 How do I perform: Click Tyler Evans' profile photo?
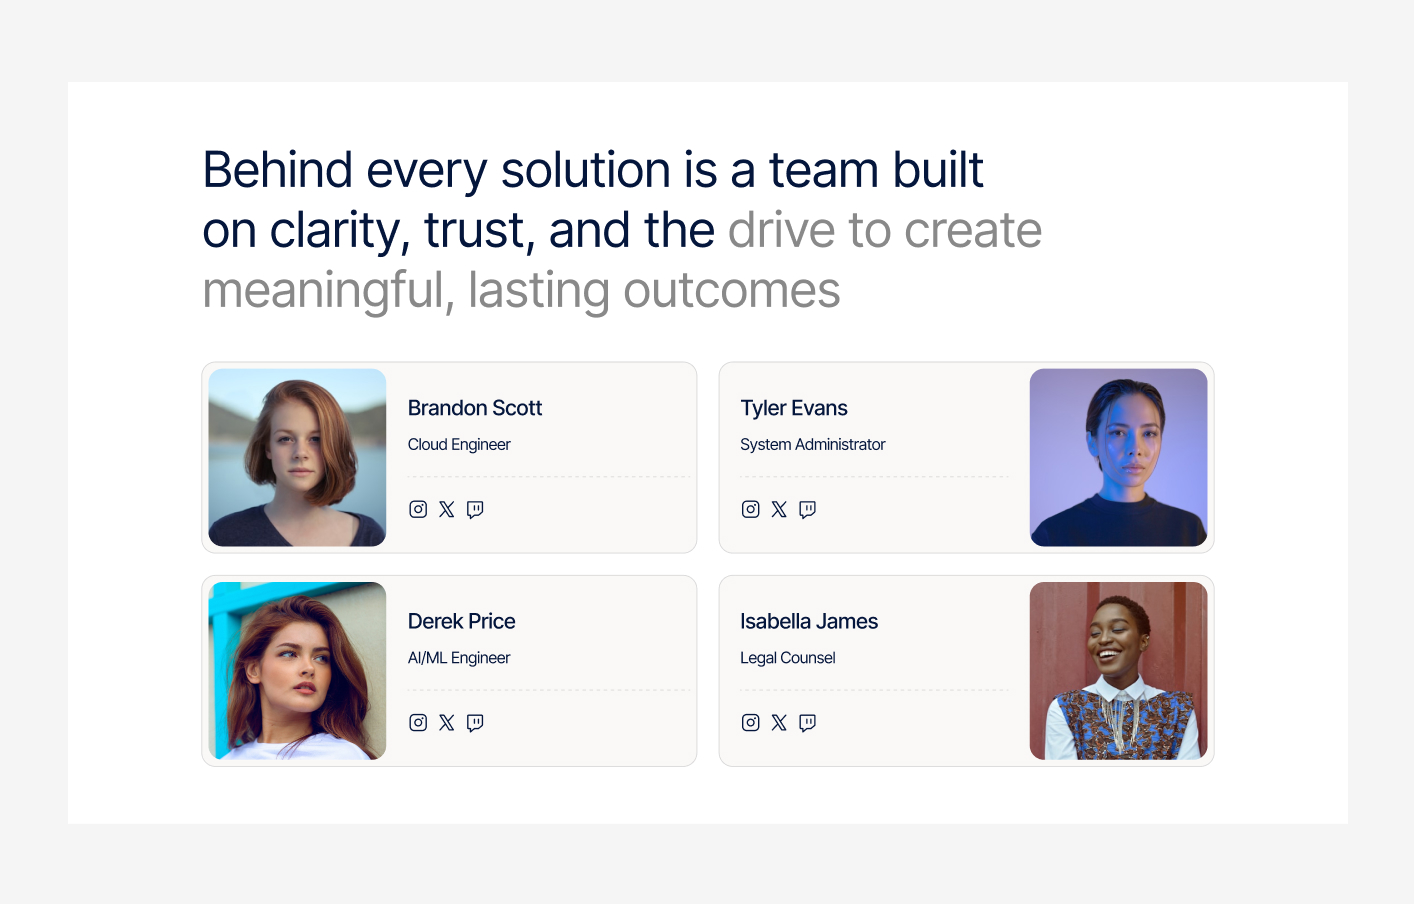pyautogui.click(x=1118, y=458)
